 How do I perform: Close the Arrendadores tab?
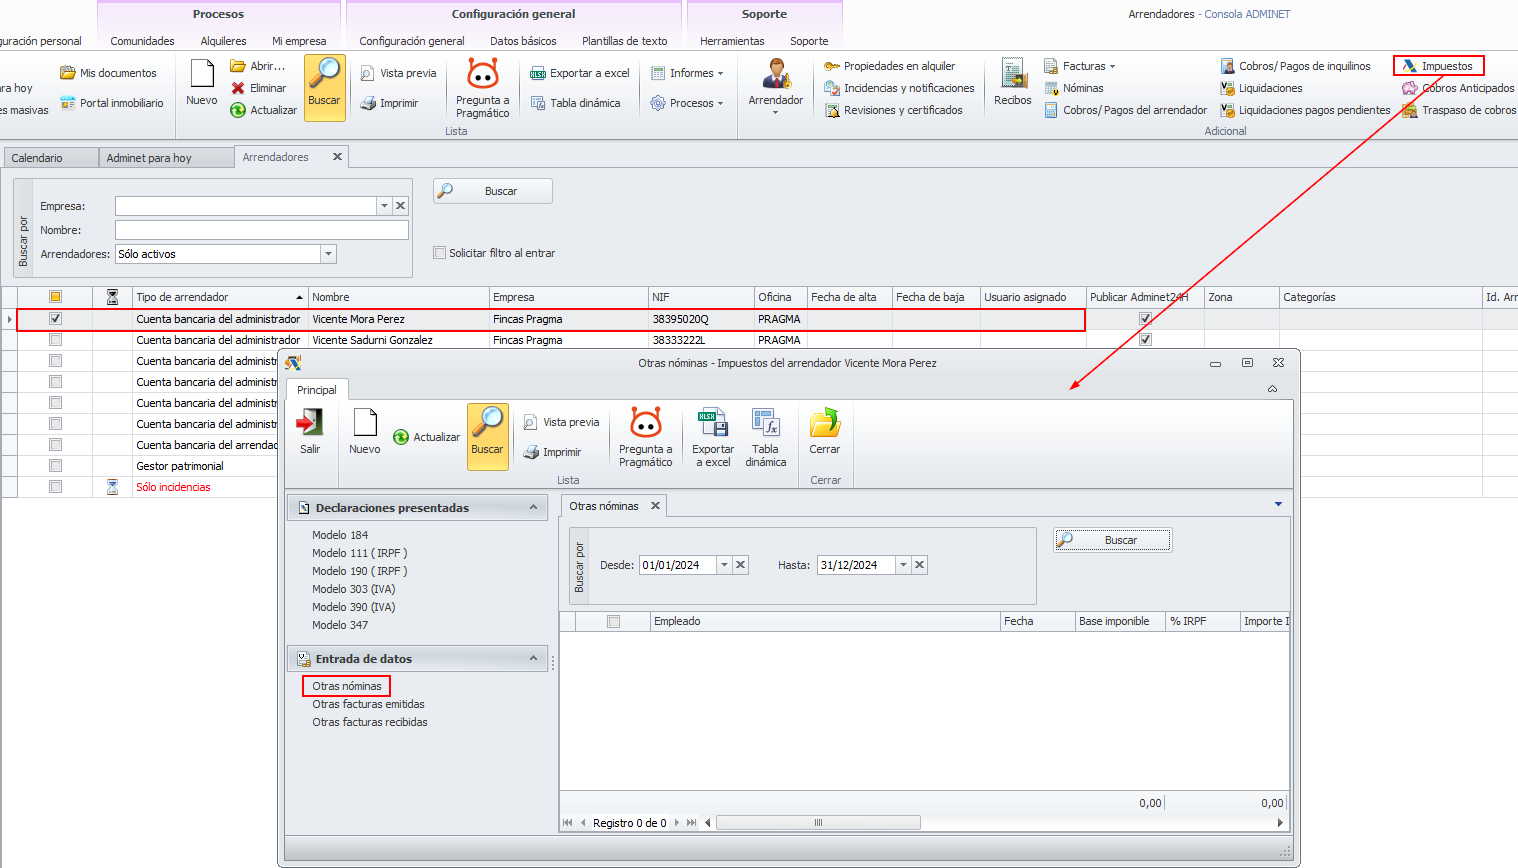337,157
